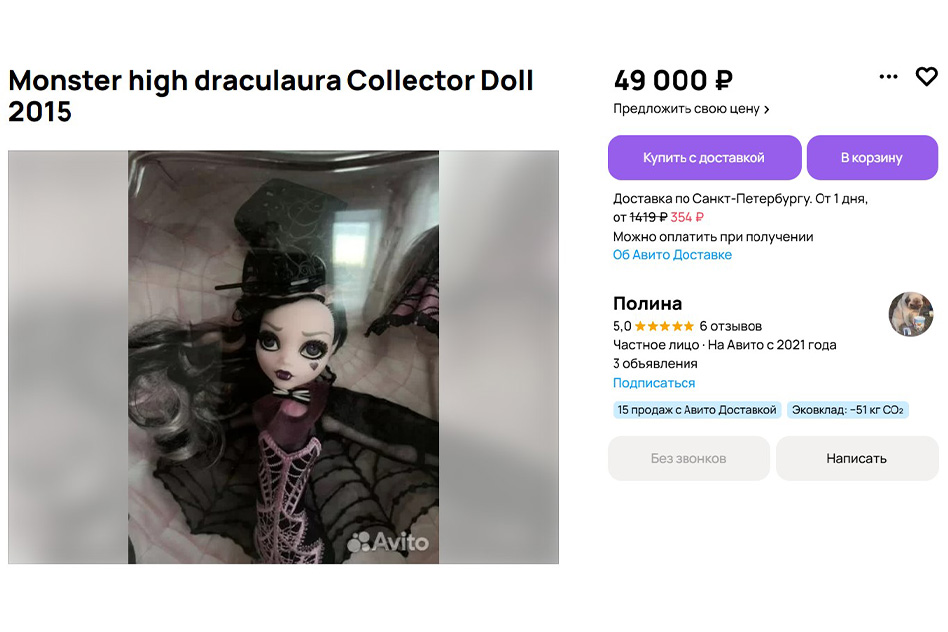Click the discounted delivery price 354 ₽

pyautogui.click(x=687, y=218)
